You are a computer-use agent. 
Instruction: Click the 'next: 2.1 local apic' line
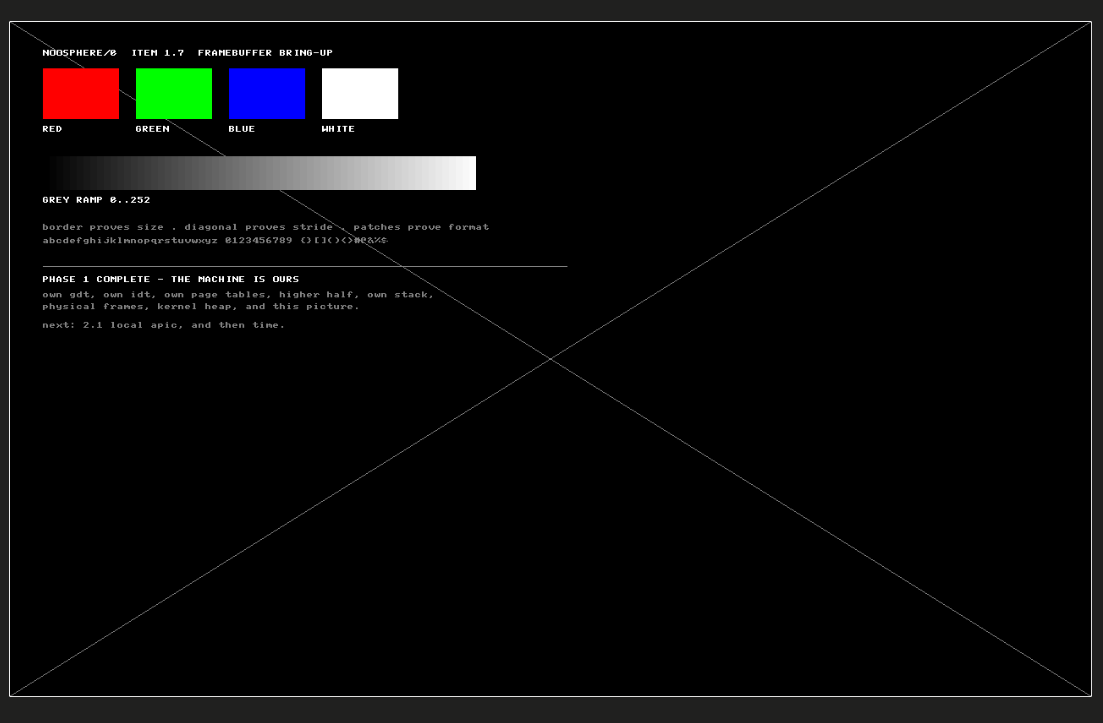tap(164, 325)
